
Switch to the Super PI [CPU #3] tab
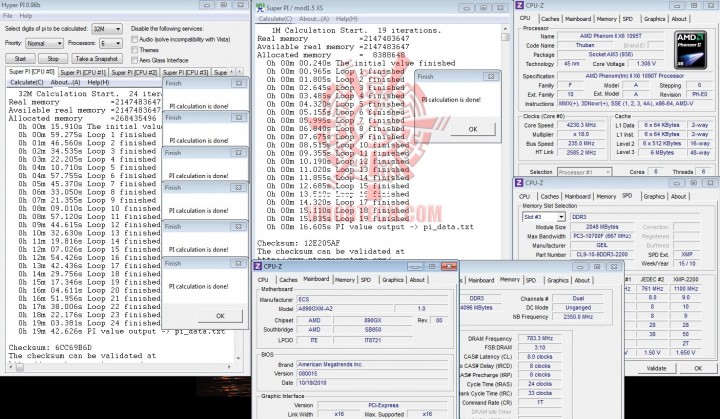(185, 73)
